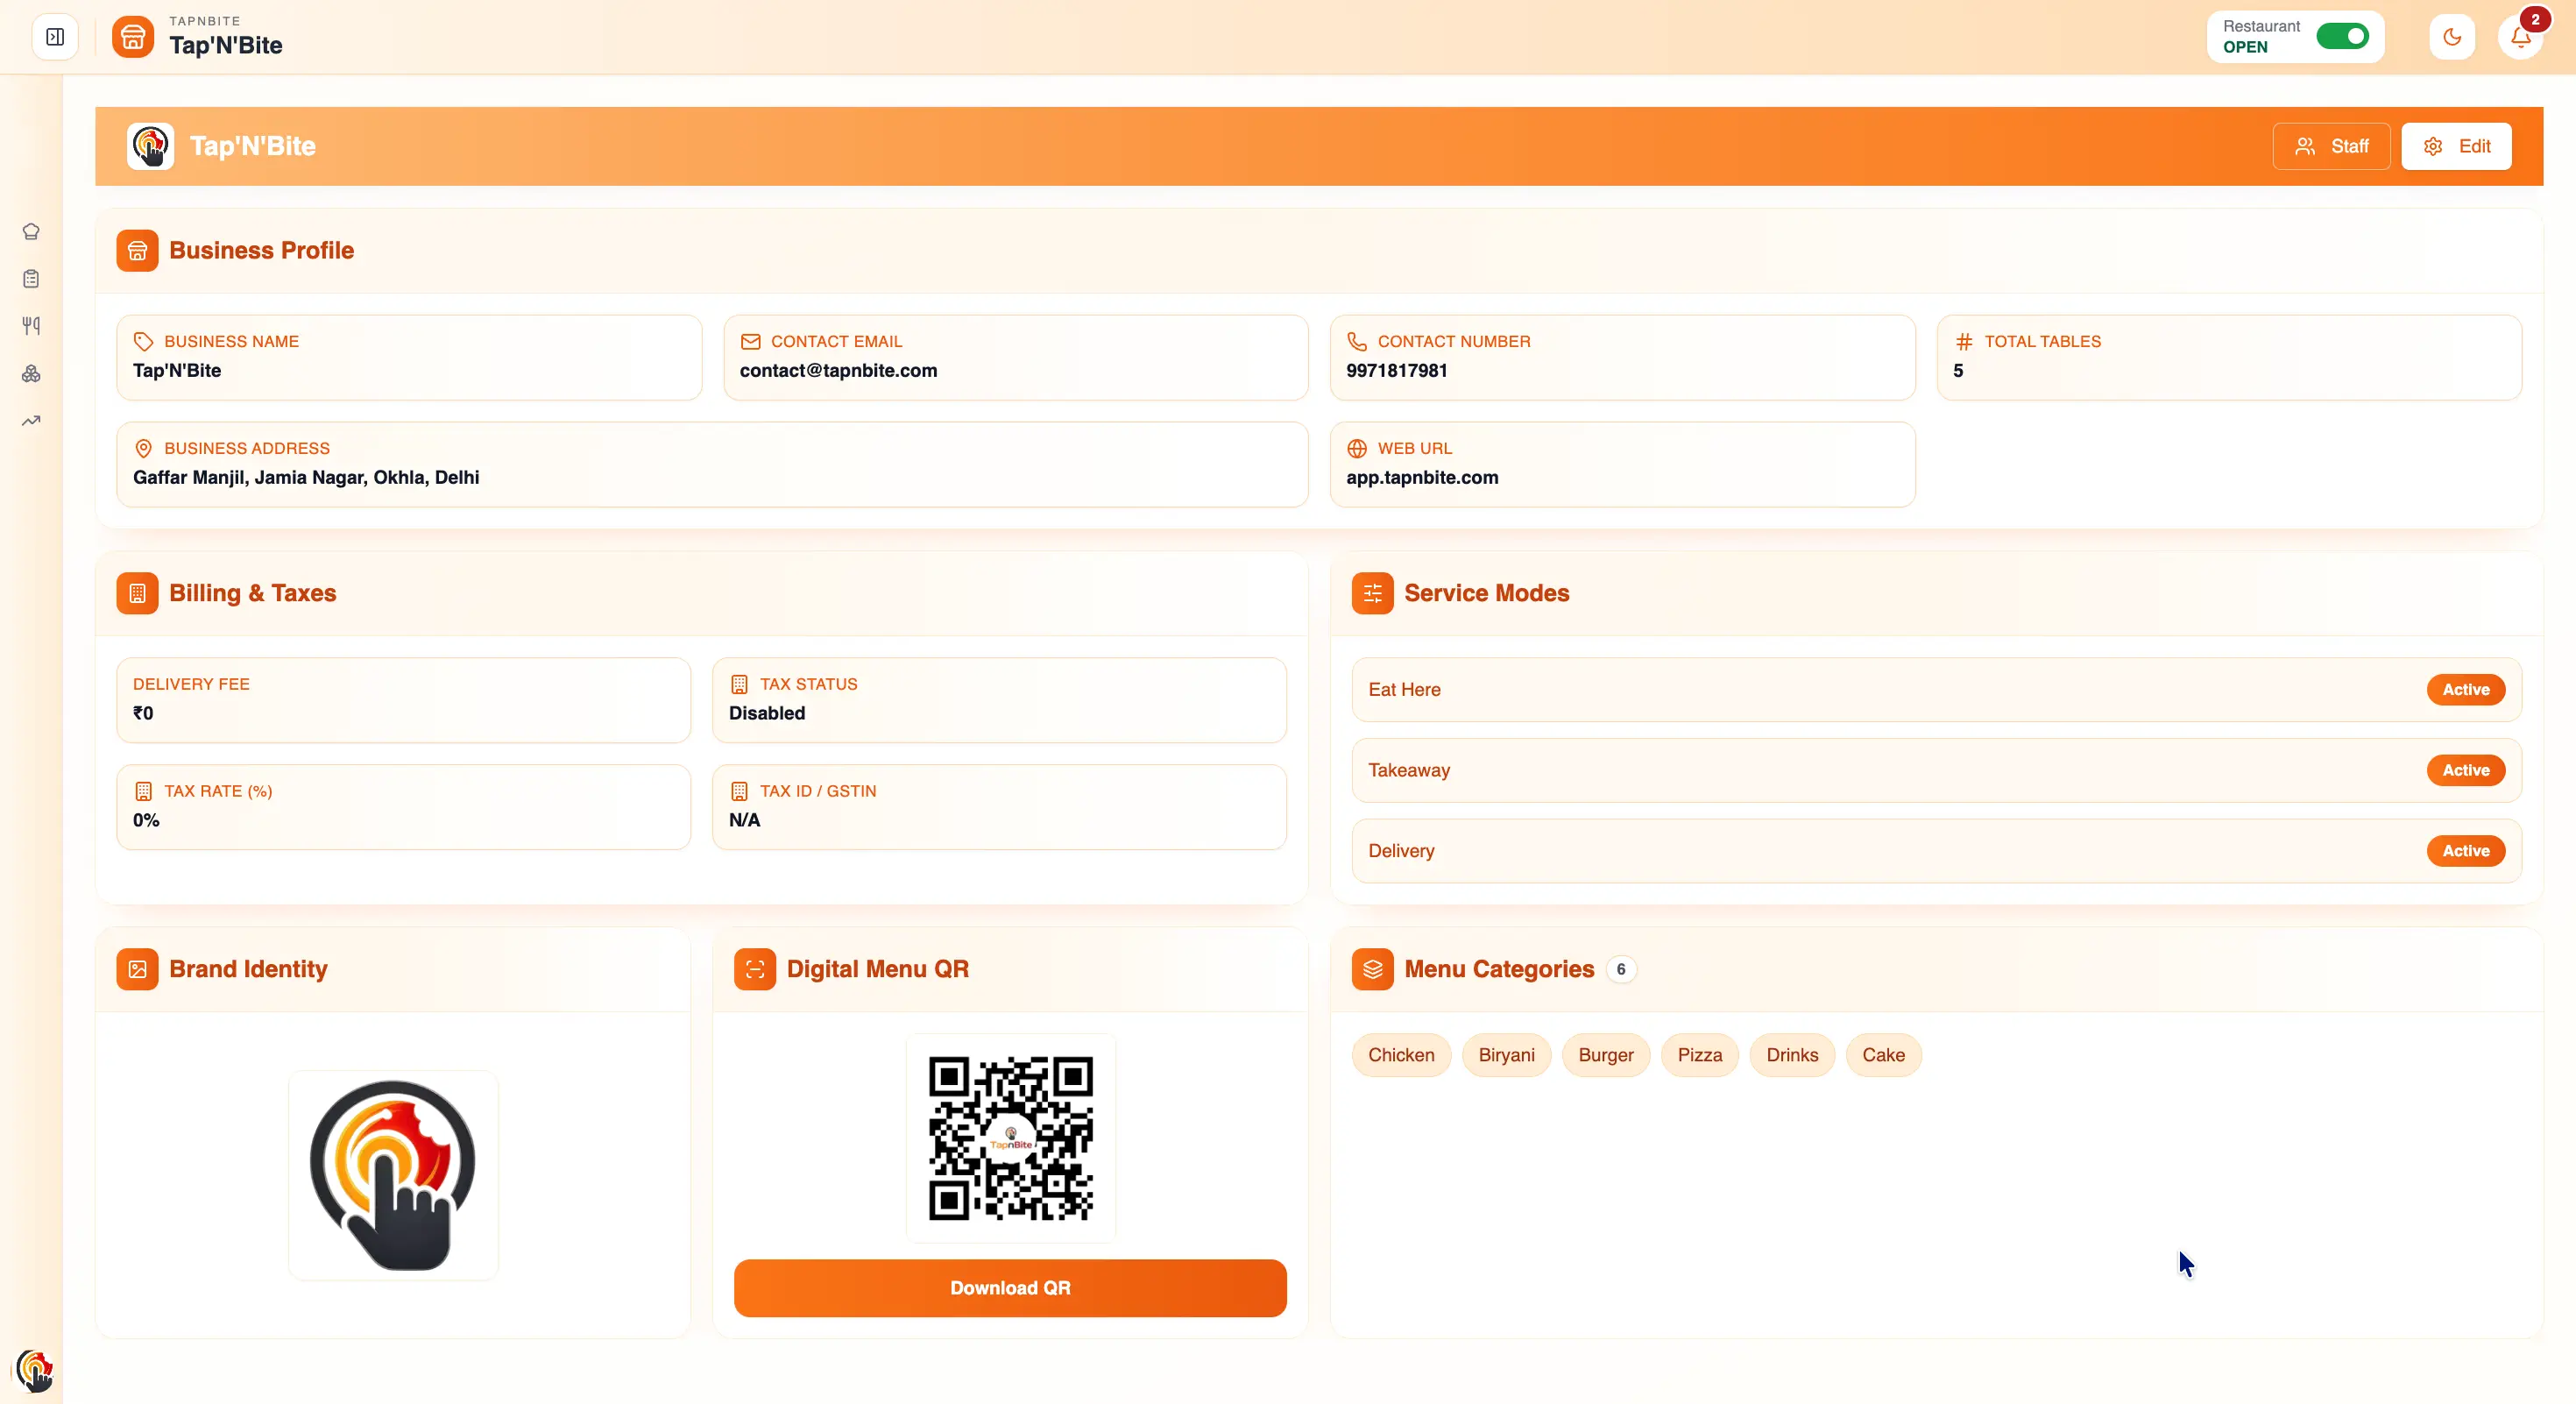Click the Takeaway service mode label
The image size is (2576, 1404).
click(1409, 770)
